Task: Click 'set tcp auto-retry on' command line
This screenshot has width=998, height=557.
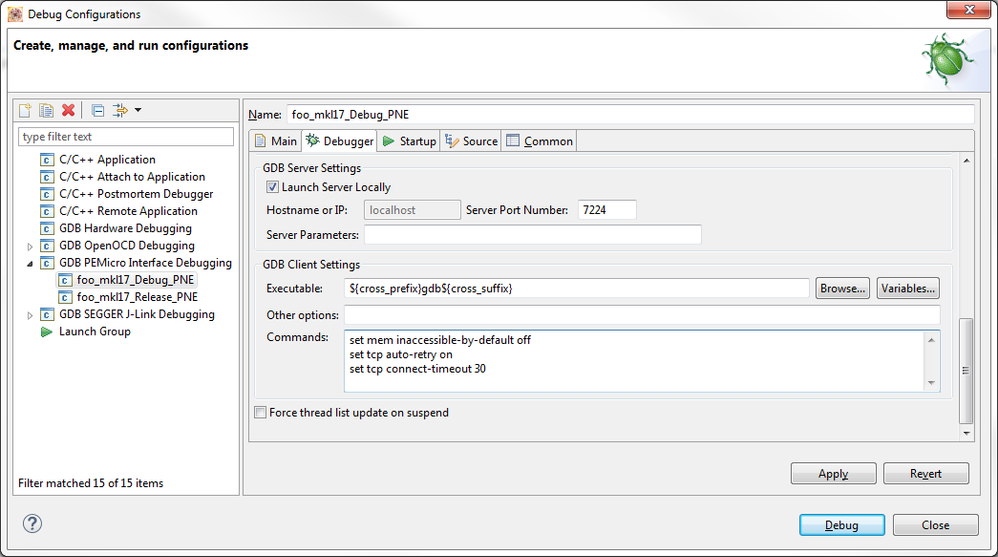Action: (401, 355)
